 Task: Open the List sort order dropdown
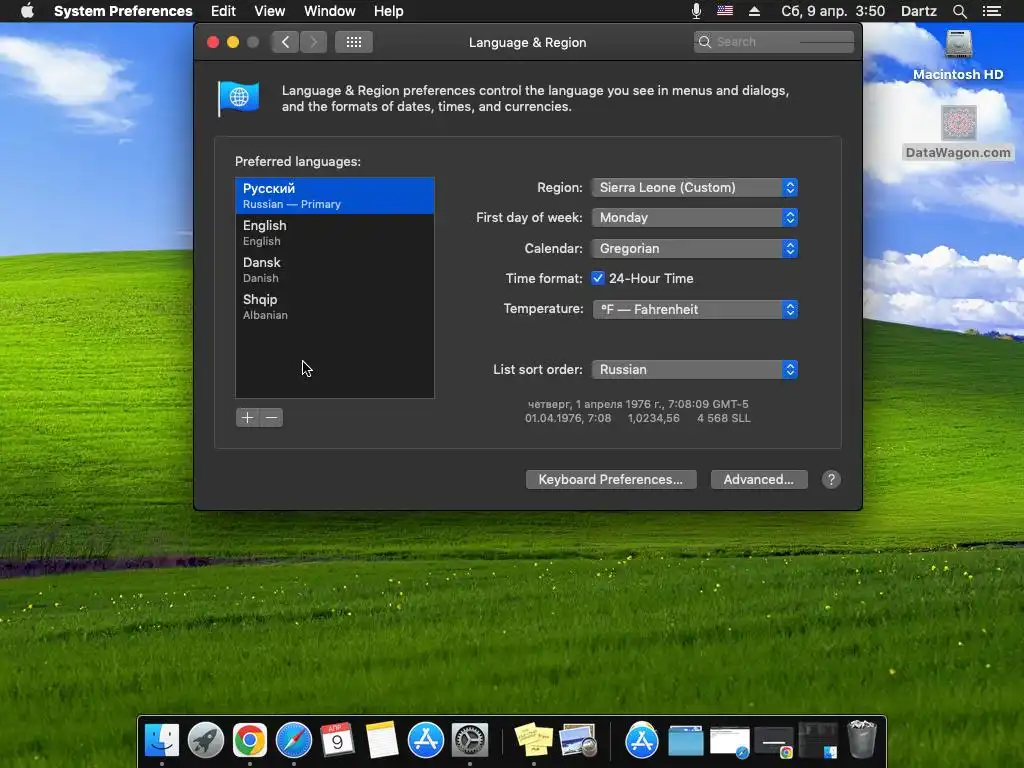point(695,369)
